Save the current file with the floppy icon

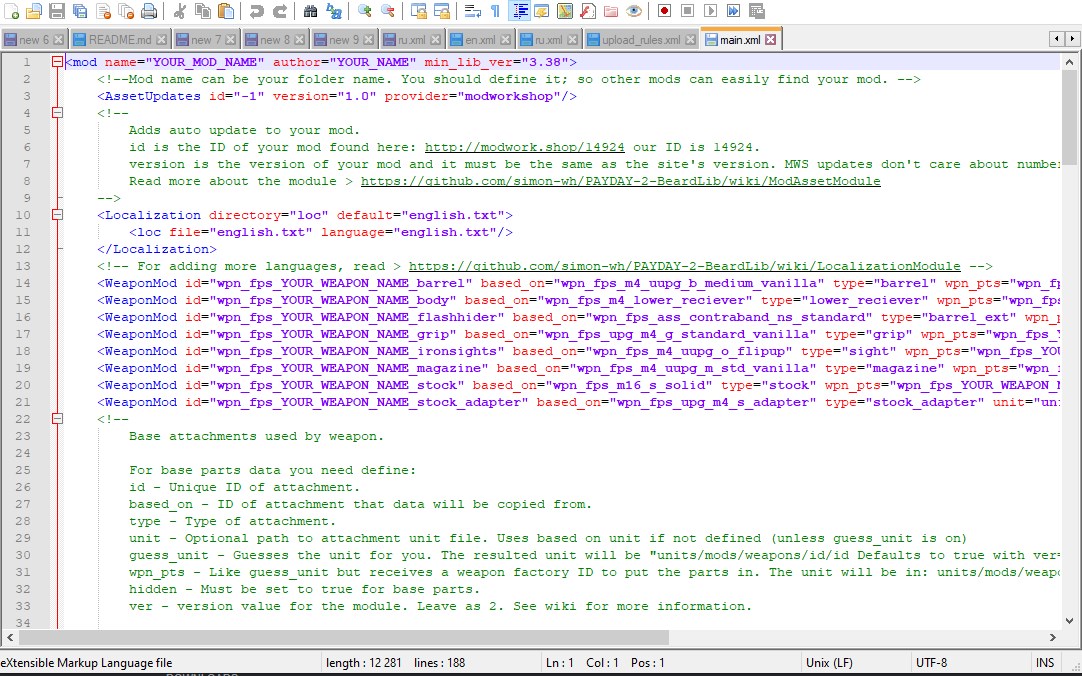[57, 11]
